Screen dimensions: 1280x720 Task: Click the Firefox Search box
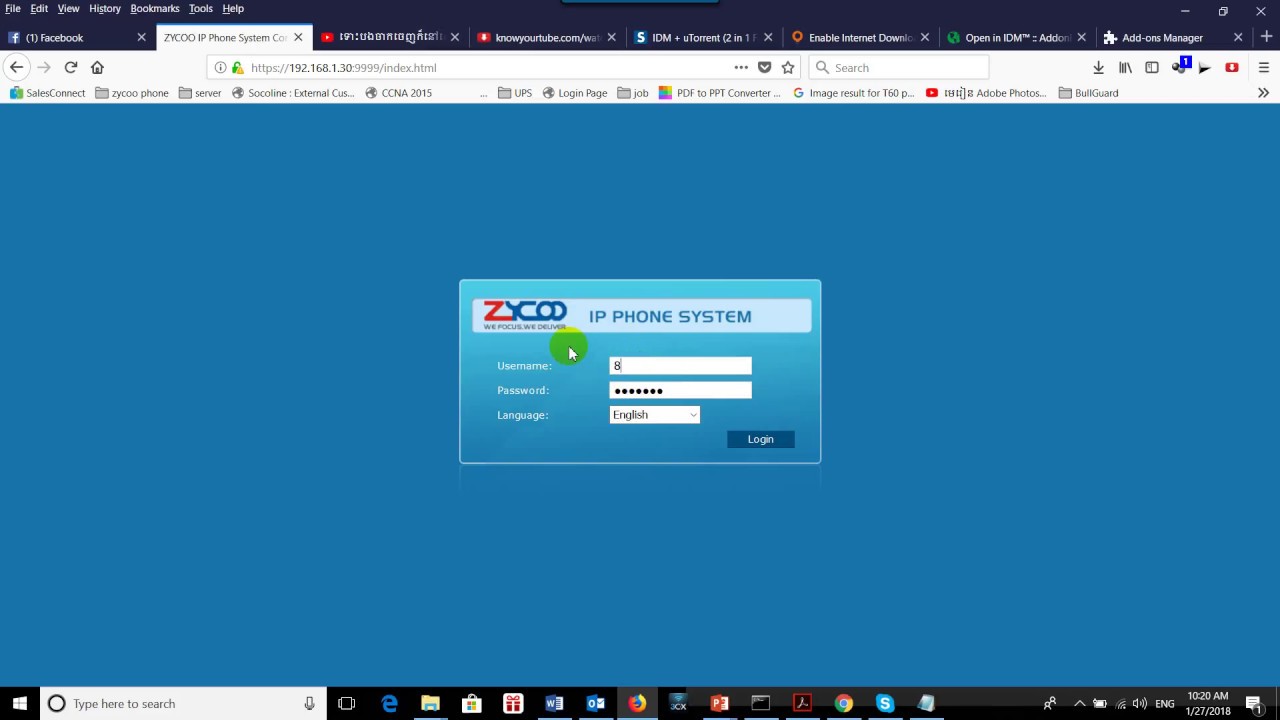point(898,67)
